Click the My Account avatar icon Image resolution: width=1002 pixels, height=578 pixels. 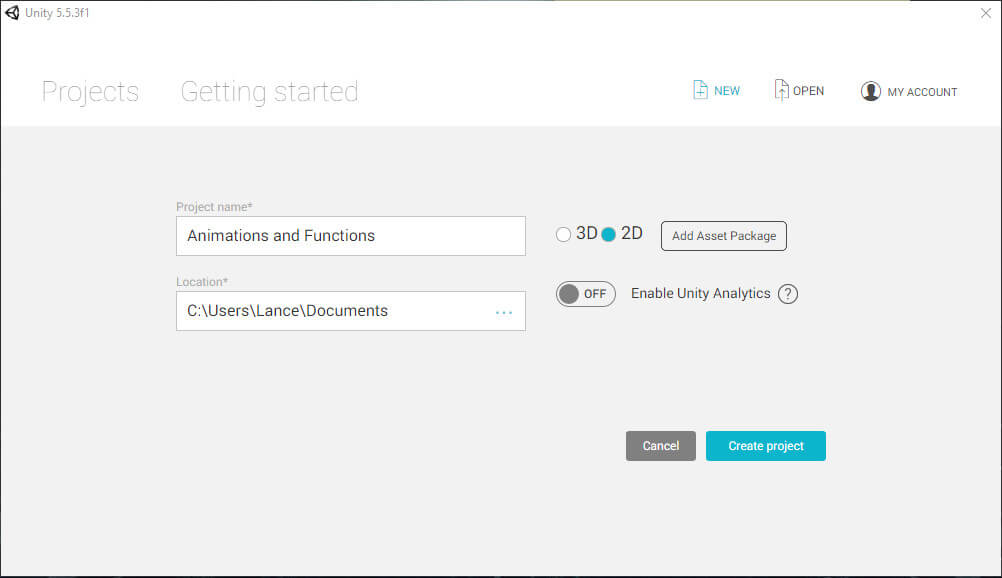pos(870,91)
